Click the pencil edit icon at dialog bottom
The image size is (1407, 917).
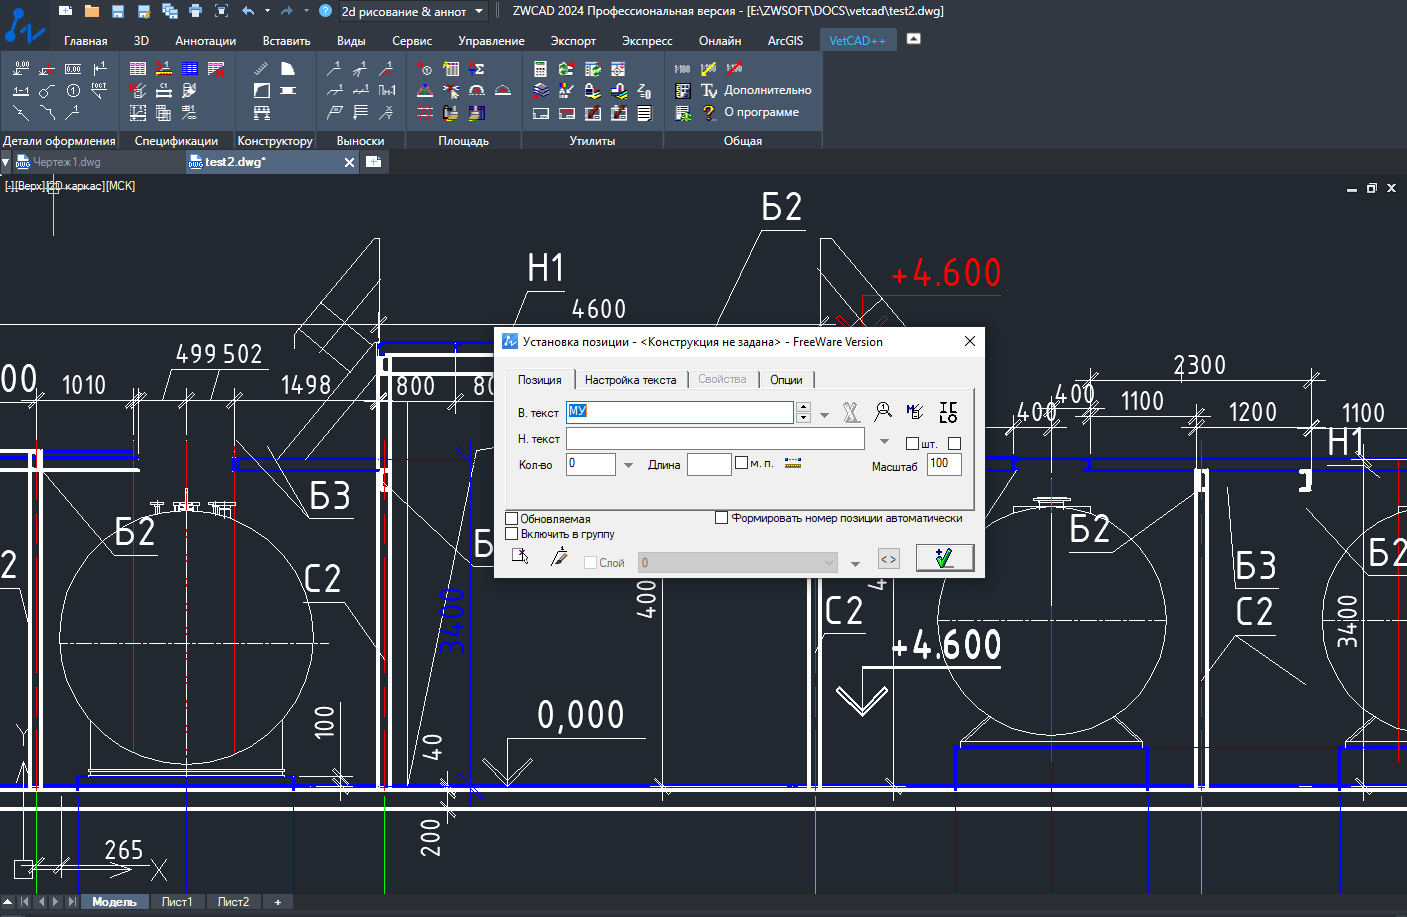click(559, 557)
